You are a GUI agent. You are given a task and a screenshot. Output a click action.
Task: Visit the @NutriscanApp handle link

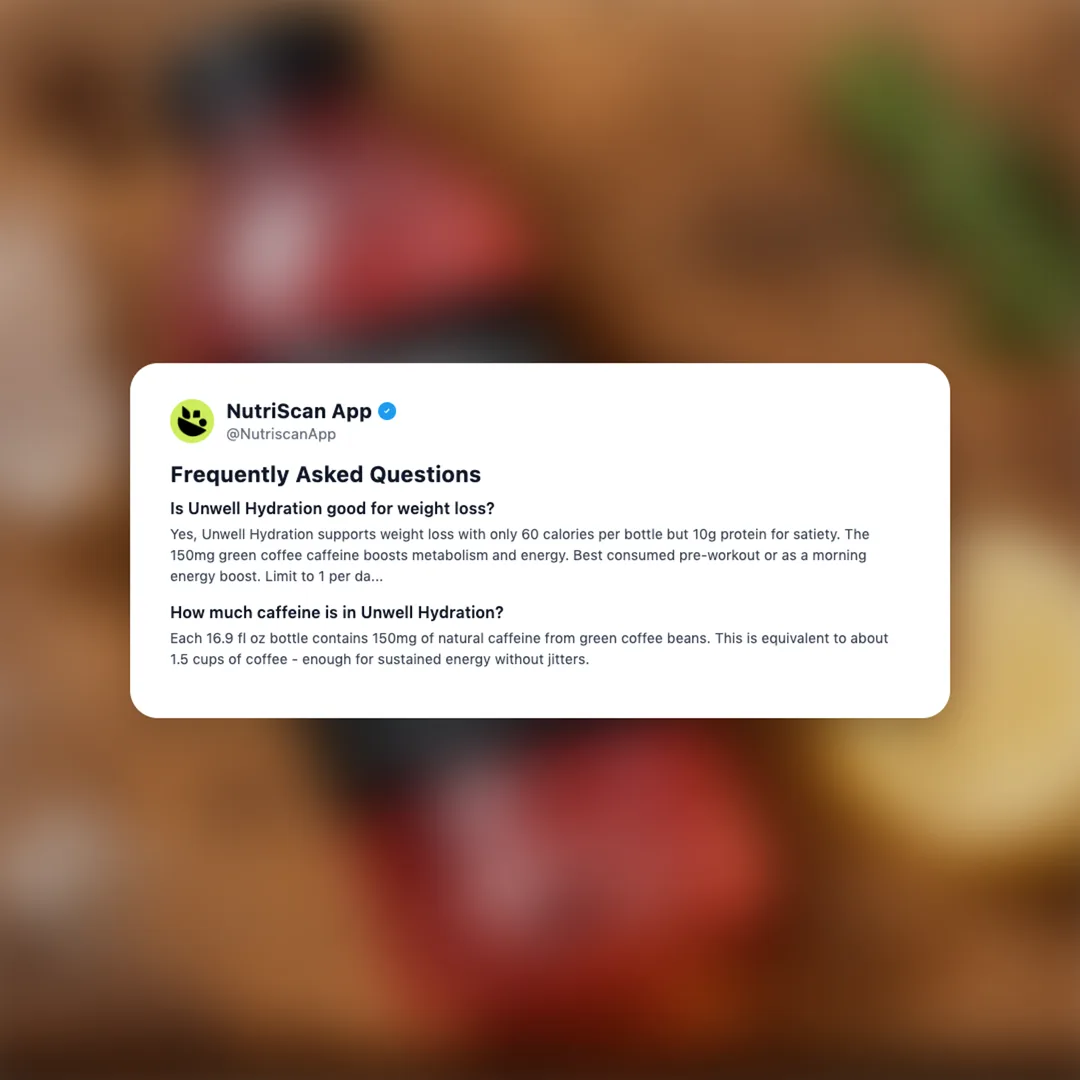tap(281, 434)
